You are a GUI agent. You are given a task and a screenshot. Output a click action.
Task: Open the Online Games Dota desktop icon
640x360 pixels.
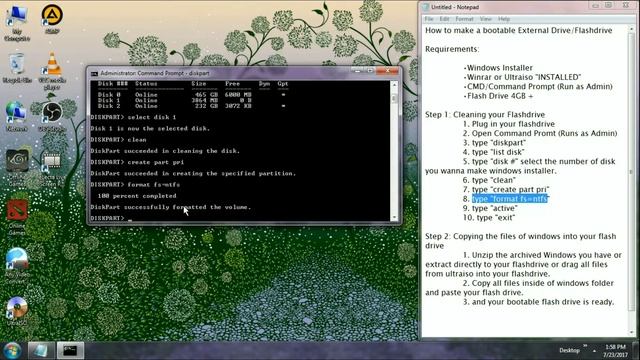click(x=17, y=217)
